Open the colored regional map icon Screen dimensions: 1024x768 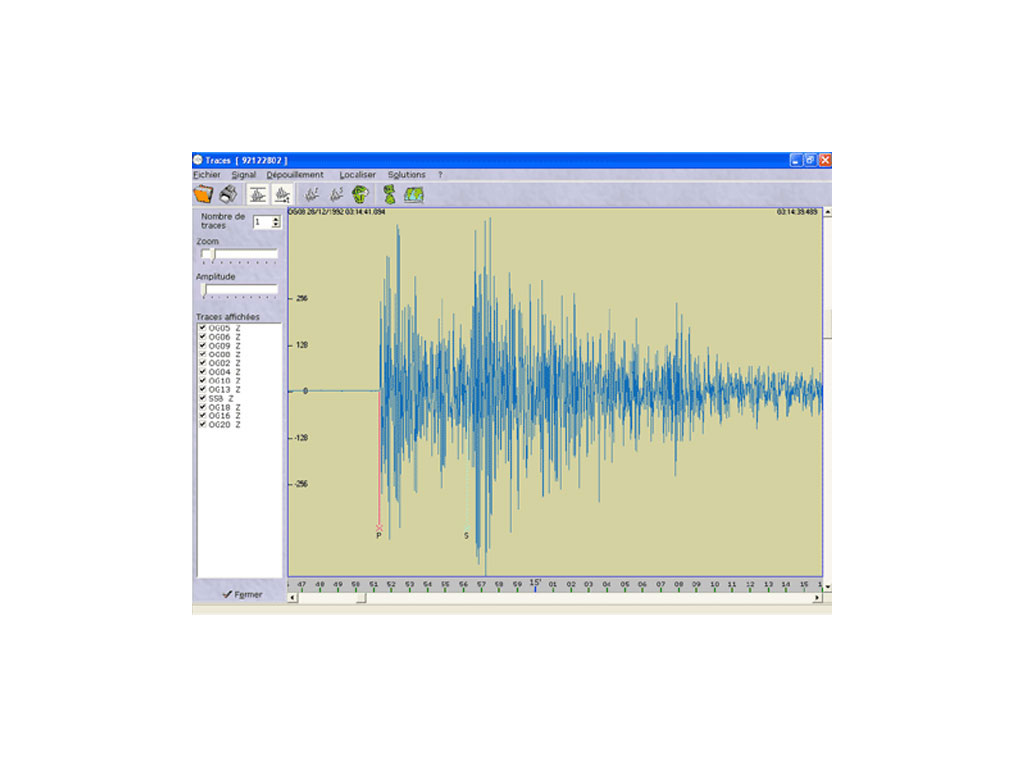[414, 194]
